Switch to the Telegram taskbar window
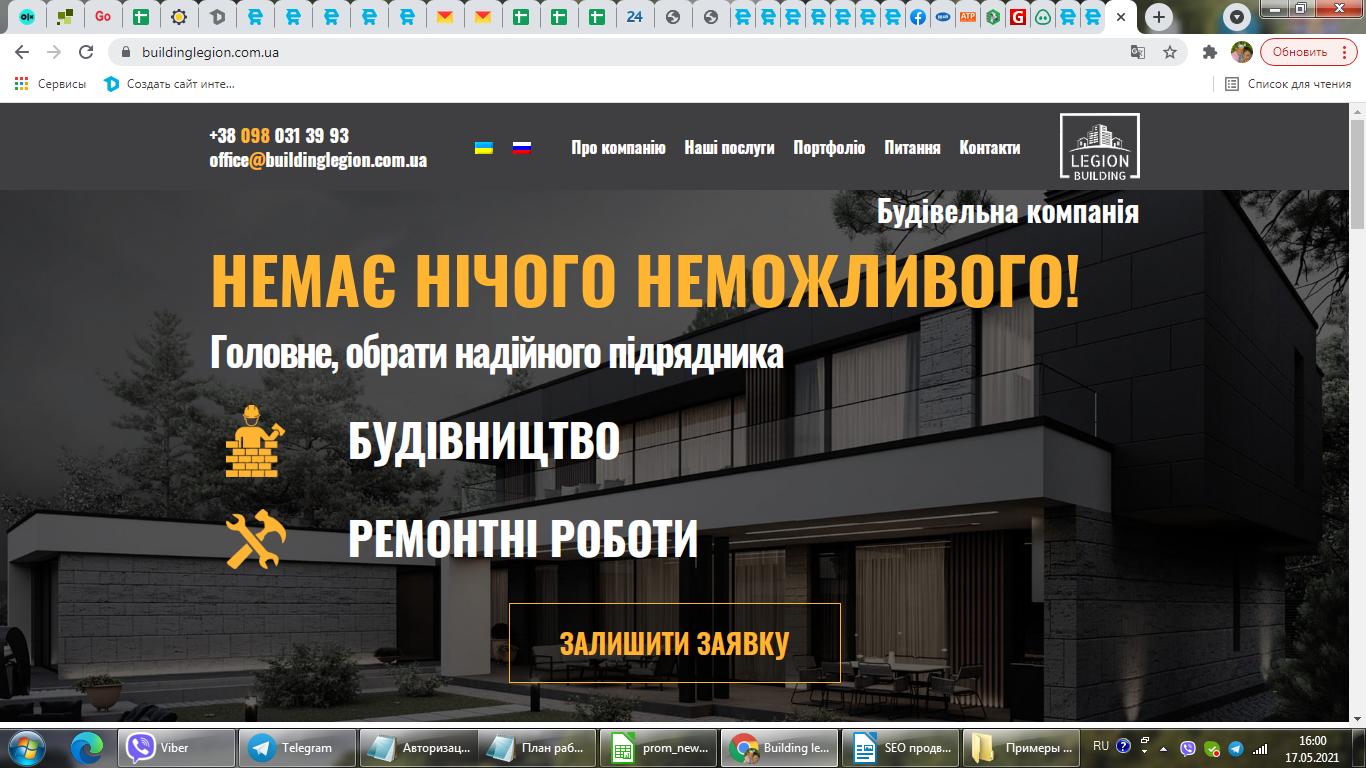 point(298,748)
